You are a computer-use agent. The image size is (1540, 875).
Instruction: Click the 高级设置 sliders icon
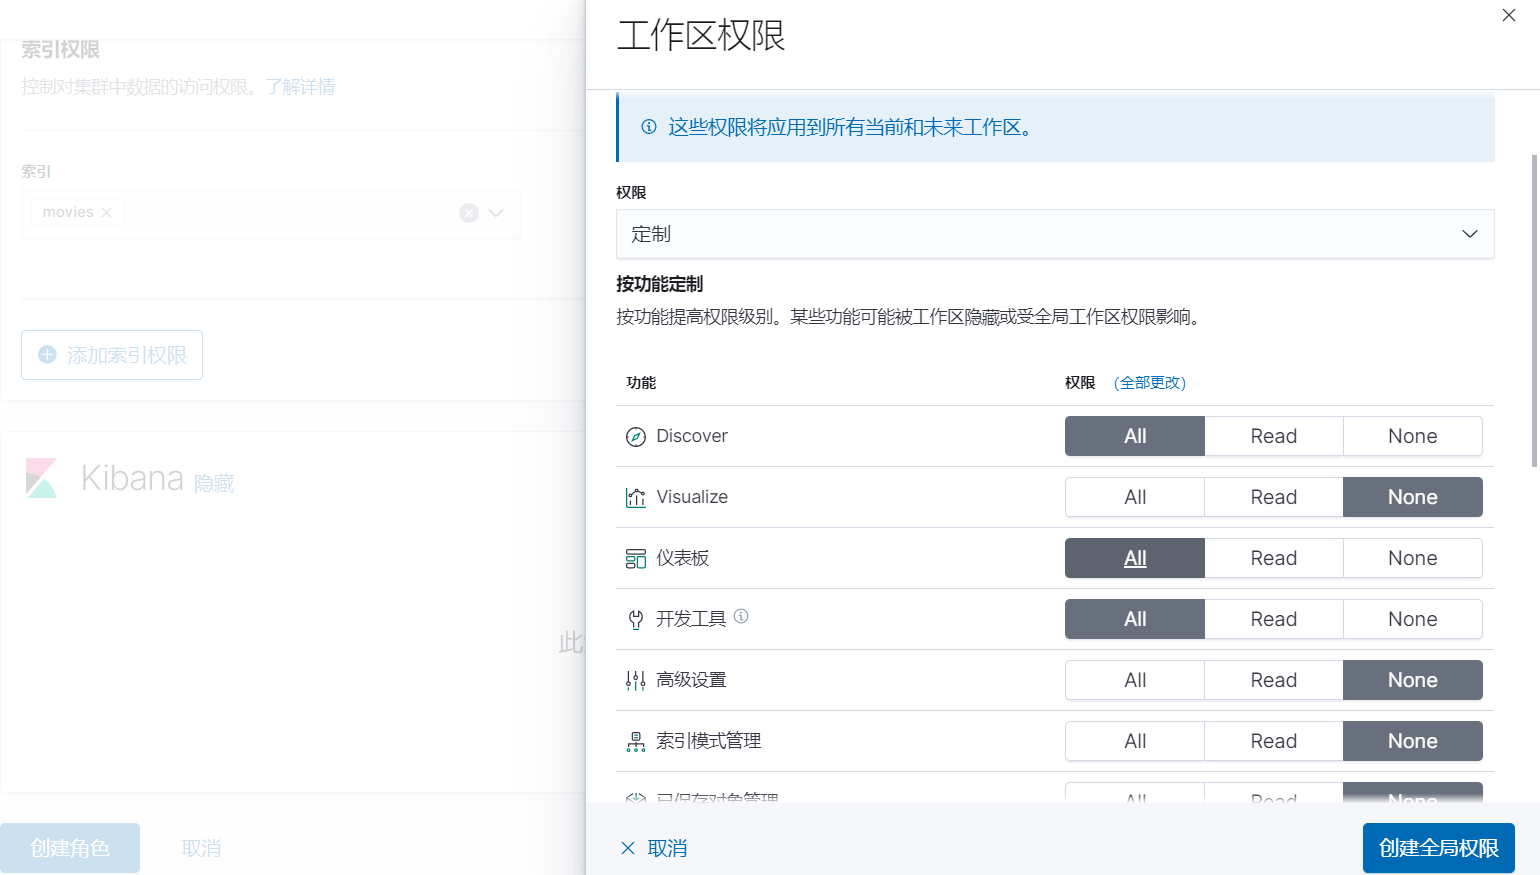tap(636, 681)
